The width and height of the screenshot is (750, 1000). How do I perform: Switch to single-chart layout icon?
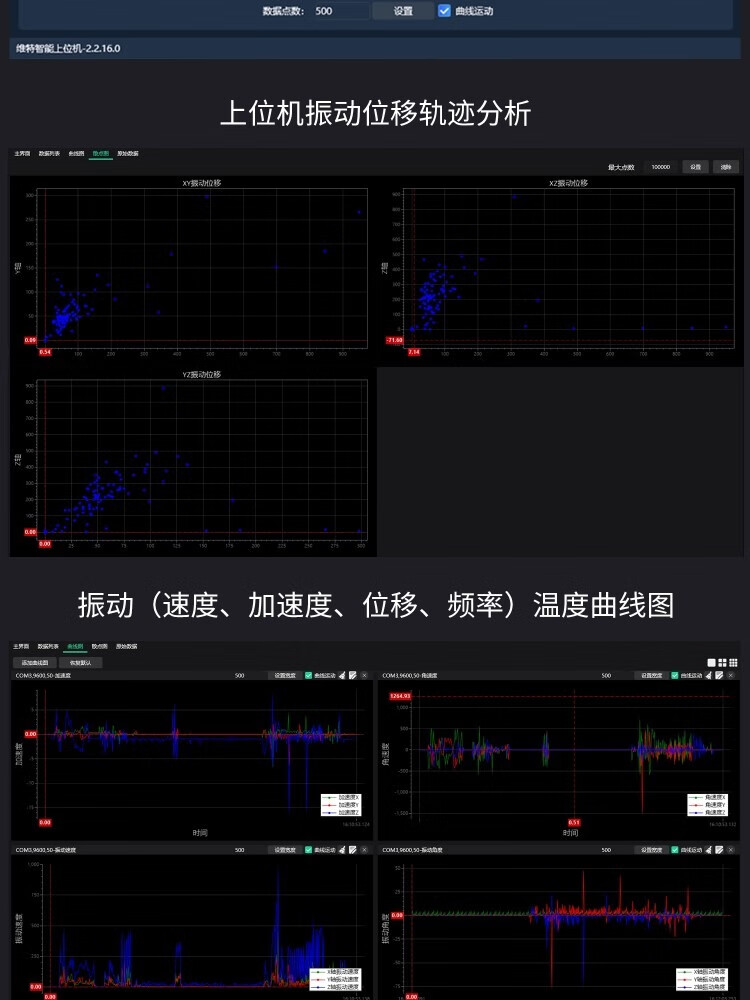click(711, 662)
